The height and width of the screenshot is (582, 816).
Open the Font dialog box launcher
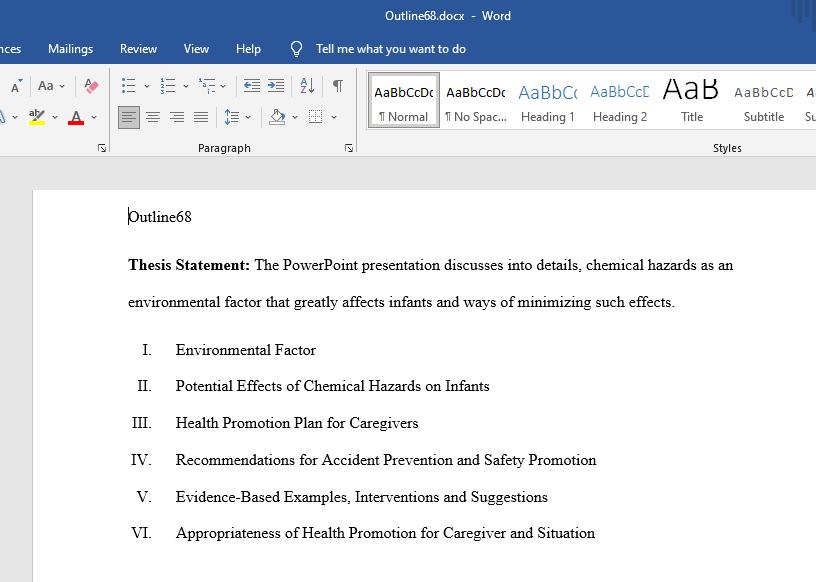click(x=101, y=148)
